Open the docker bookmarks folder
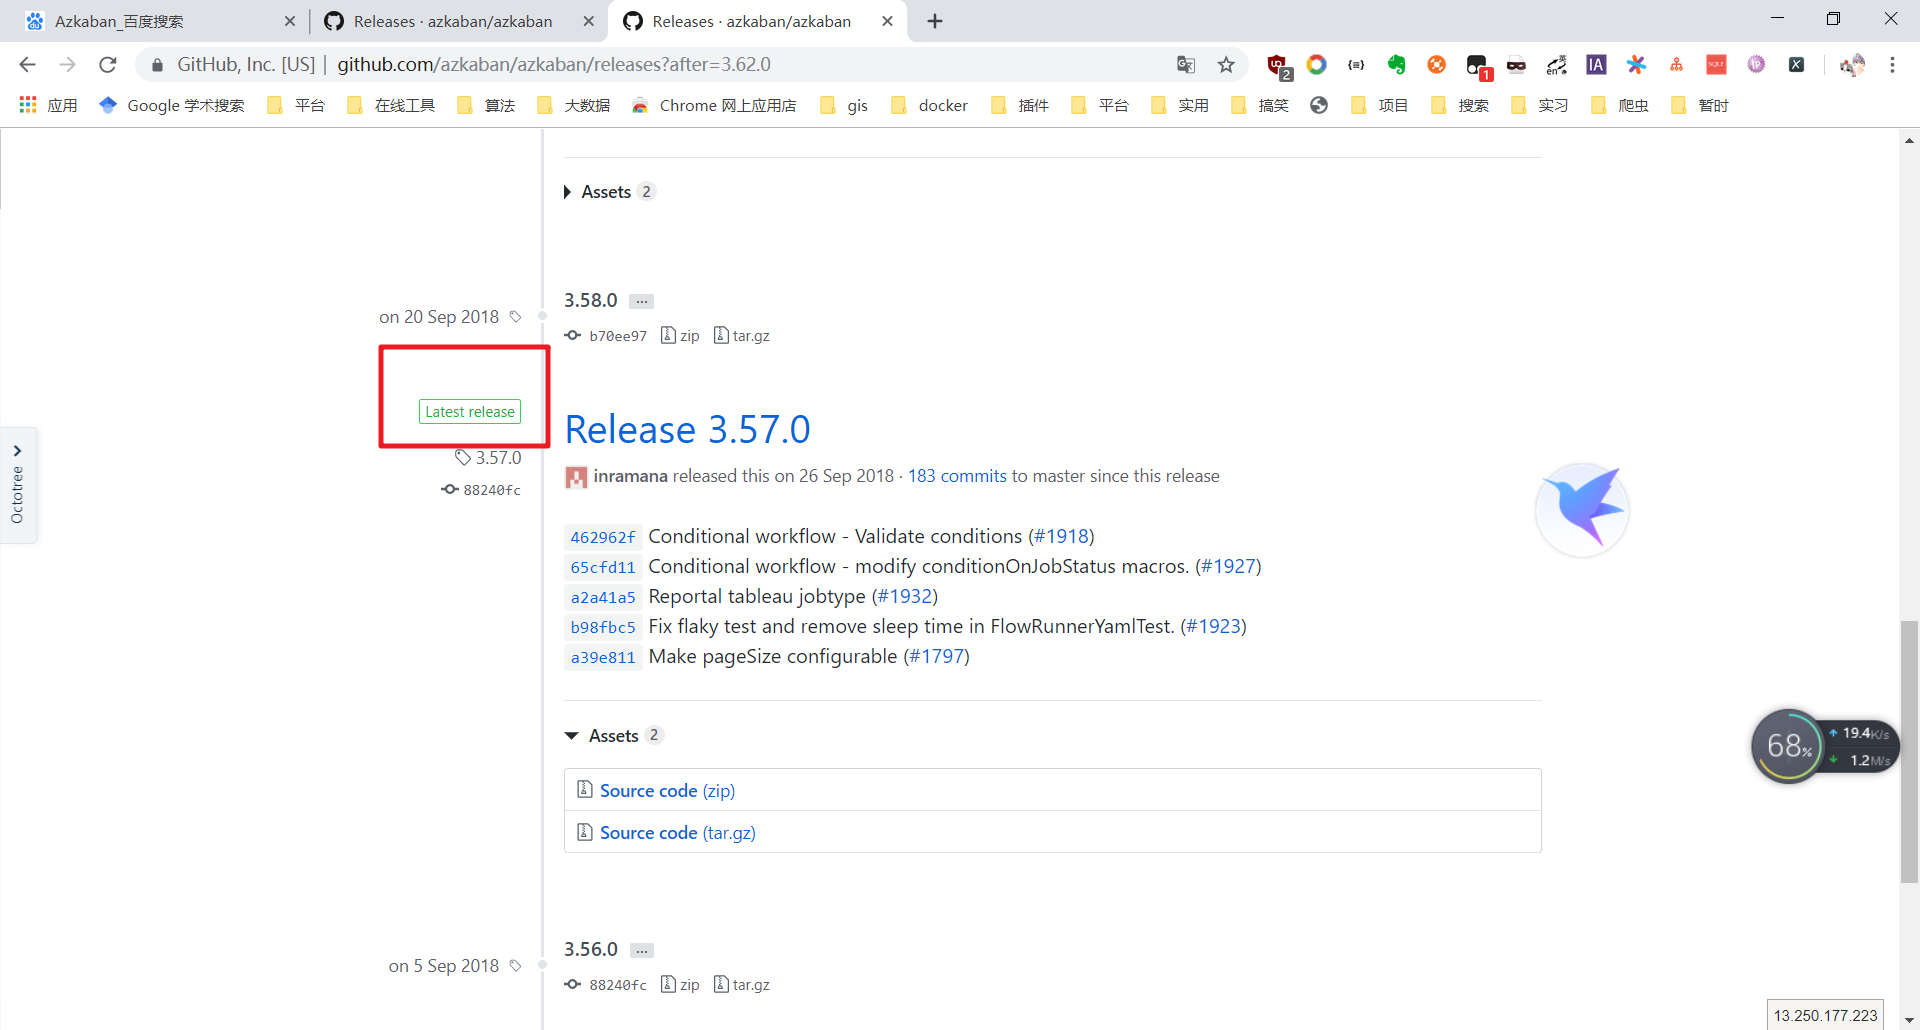The image size is (1920, 1030). (929, 105)
